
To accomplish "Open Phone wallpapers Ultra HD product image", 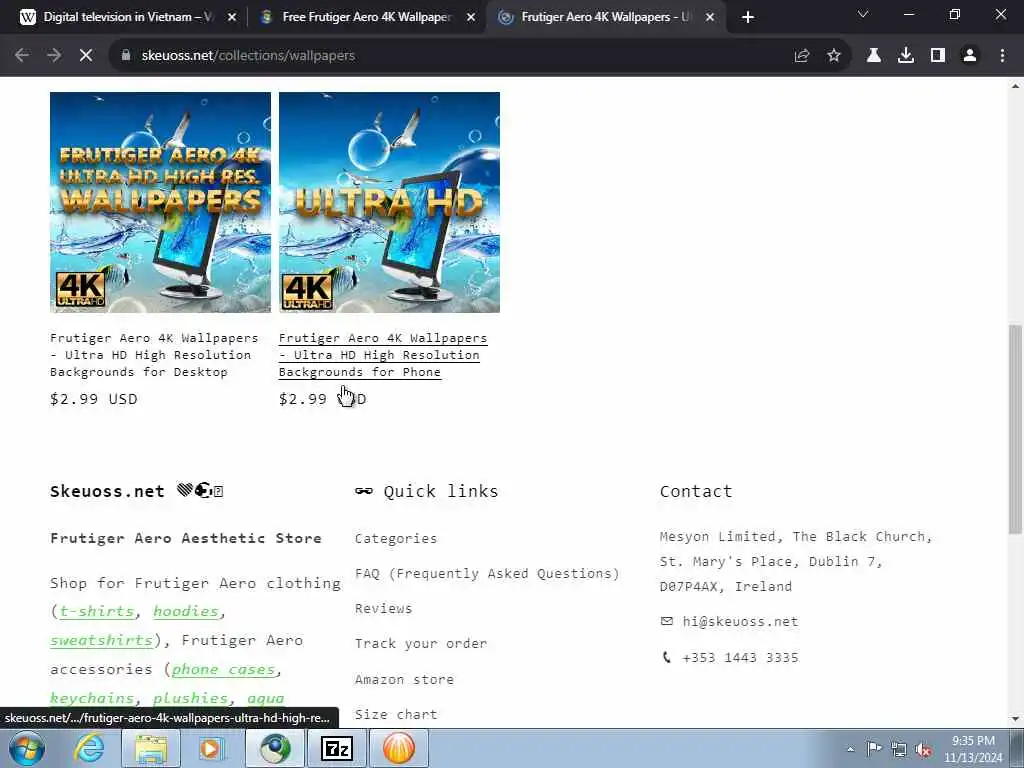I will tap(389, 202).
